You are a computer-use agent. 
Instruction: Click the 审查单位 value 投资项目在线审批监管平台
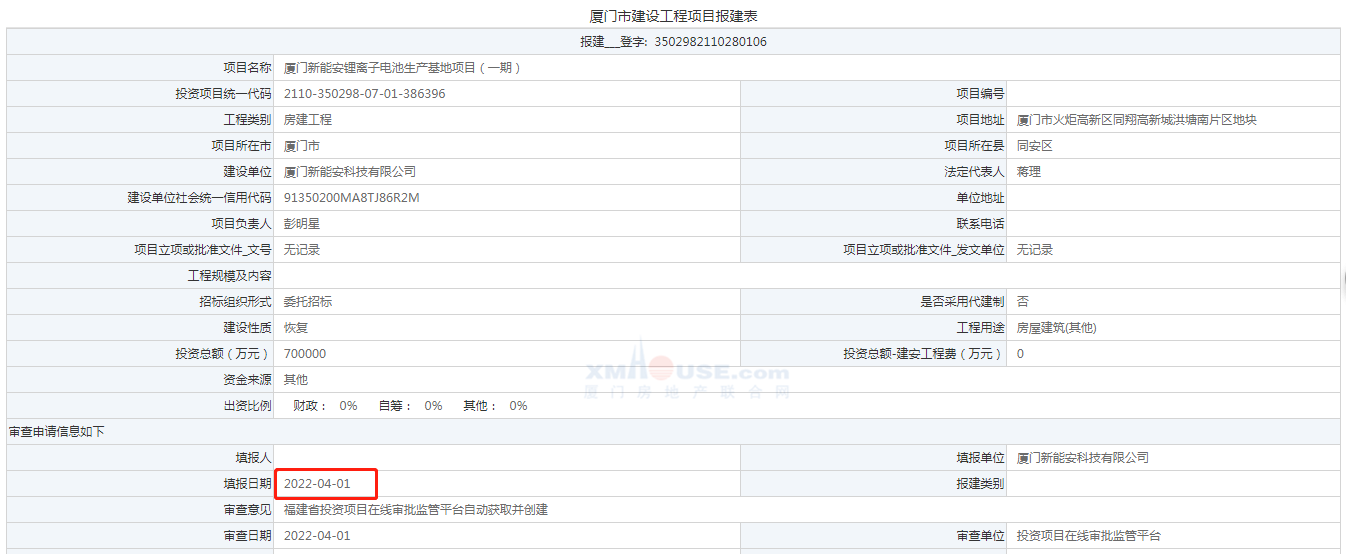1089,536
